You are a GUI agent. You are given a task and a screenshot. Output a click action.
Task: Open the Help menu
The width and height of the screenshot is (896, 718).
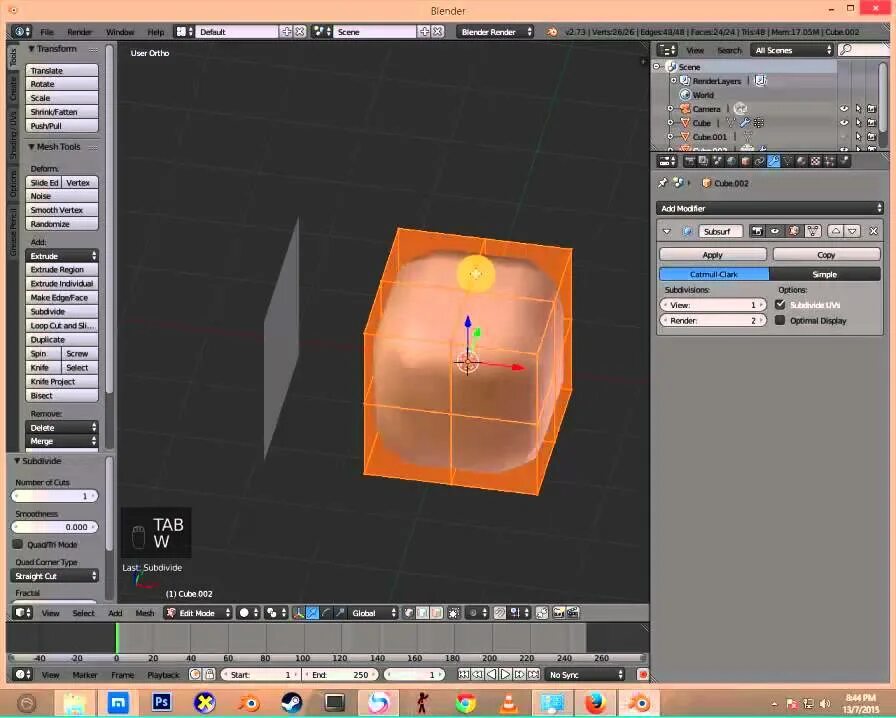155,31
